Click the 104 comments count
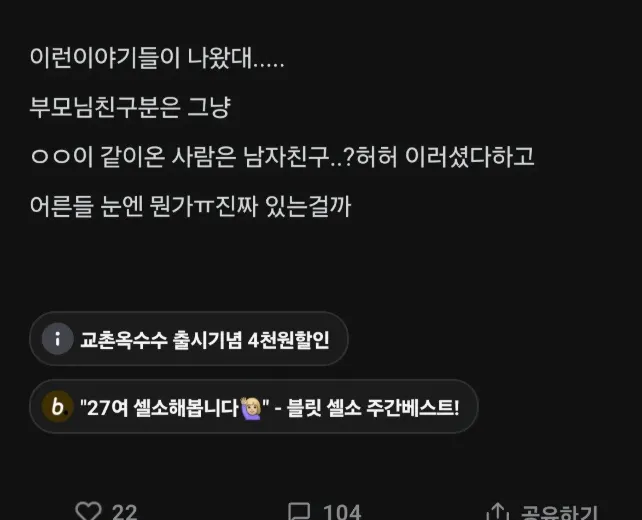This screenshot has width=642, height=520. pyautogui.click(x=342, y=513)
